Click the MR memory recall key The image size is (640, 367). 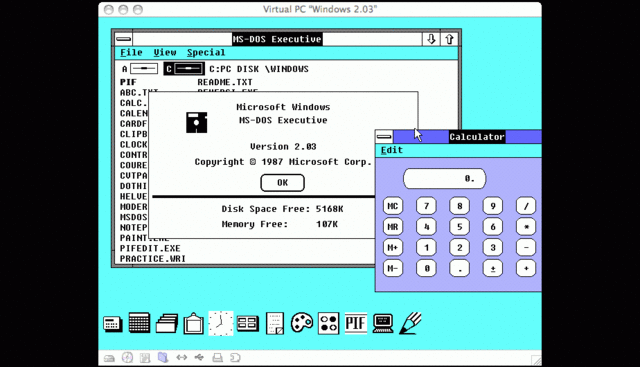393,227
